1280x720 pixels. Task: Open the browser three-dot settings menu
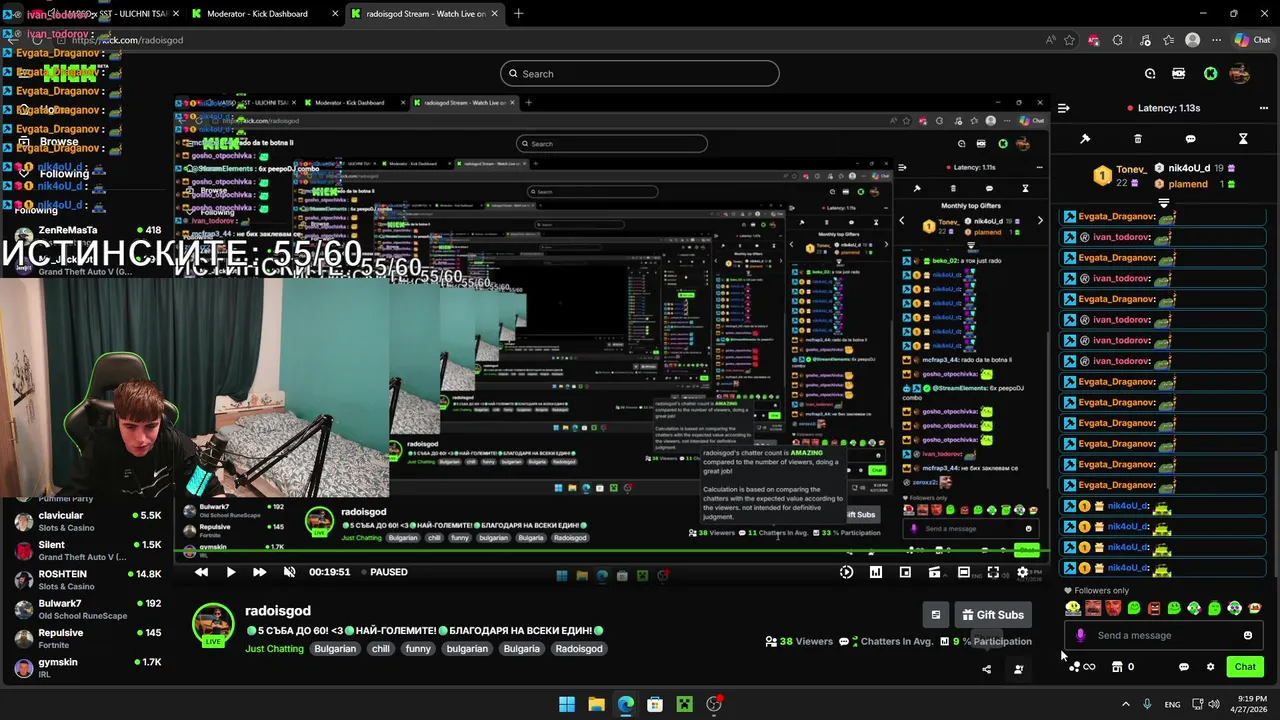[1216, 40]
